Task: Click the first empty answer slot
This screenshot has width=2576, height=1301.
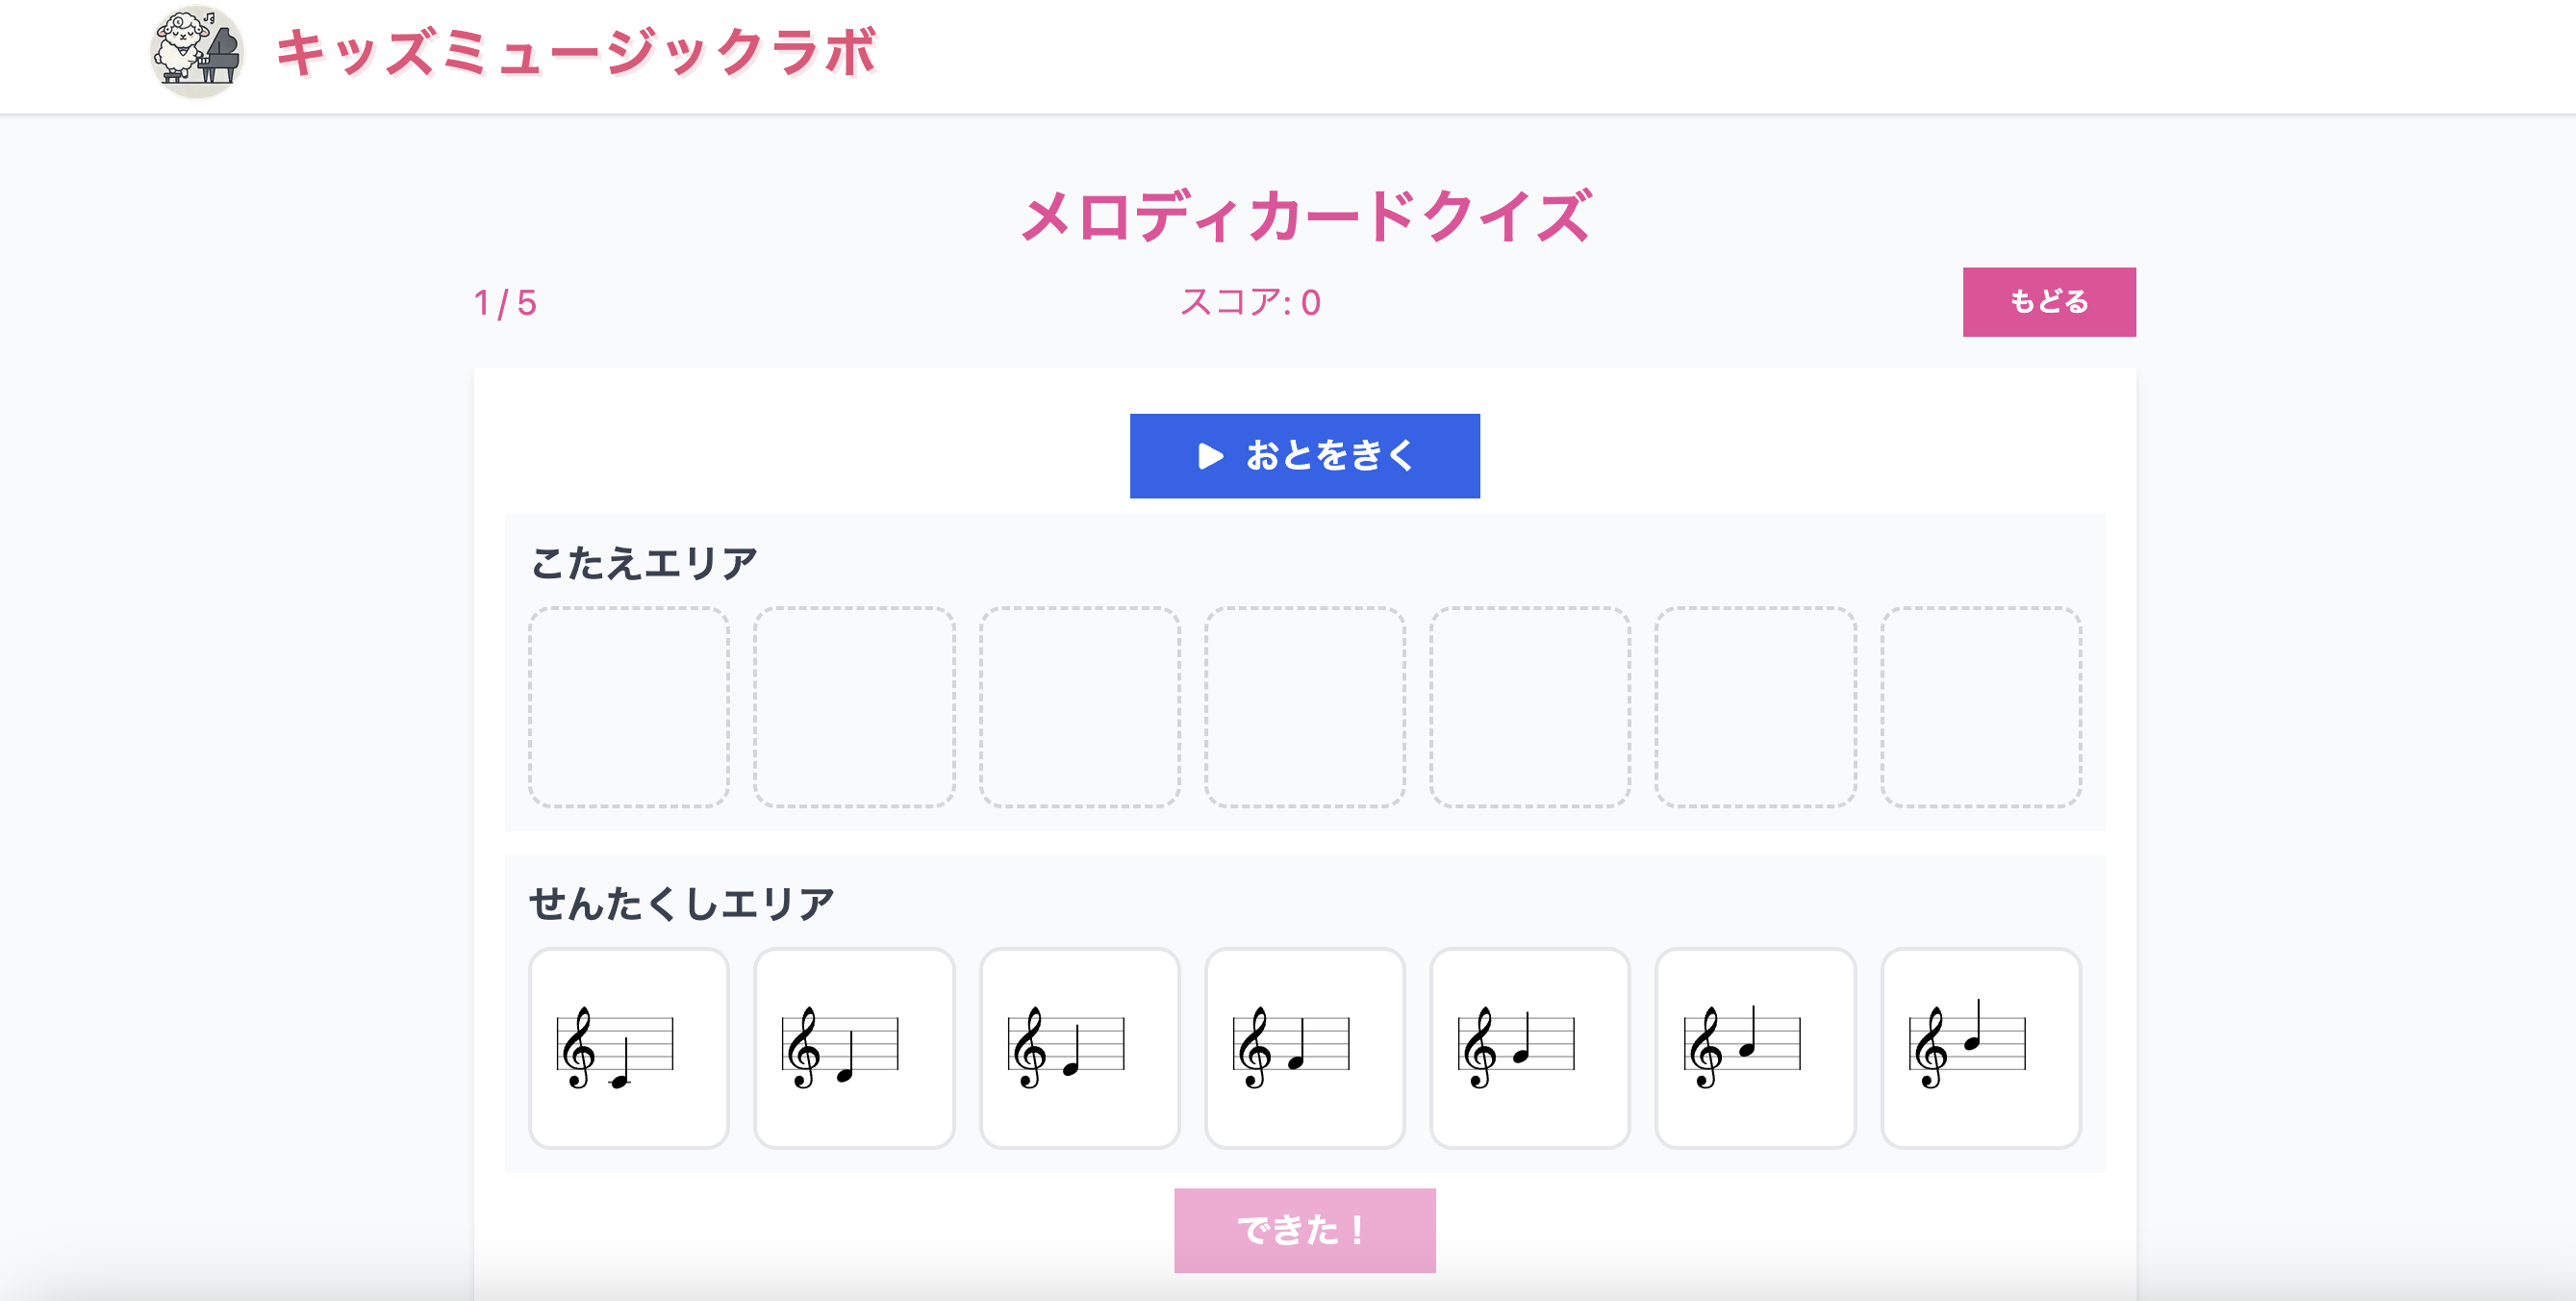Action: pos(628,706)
